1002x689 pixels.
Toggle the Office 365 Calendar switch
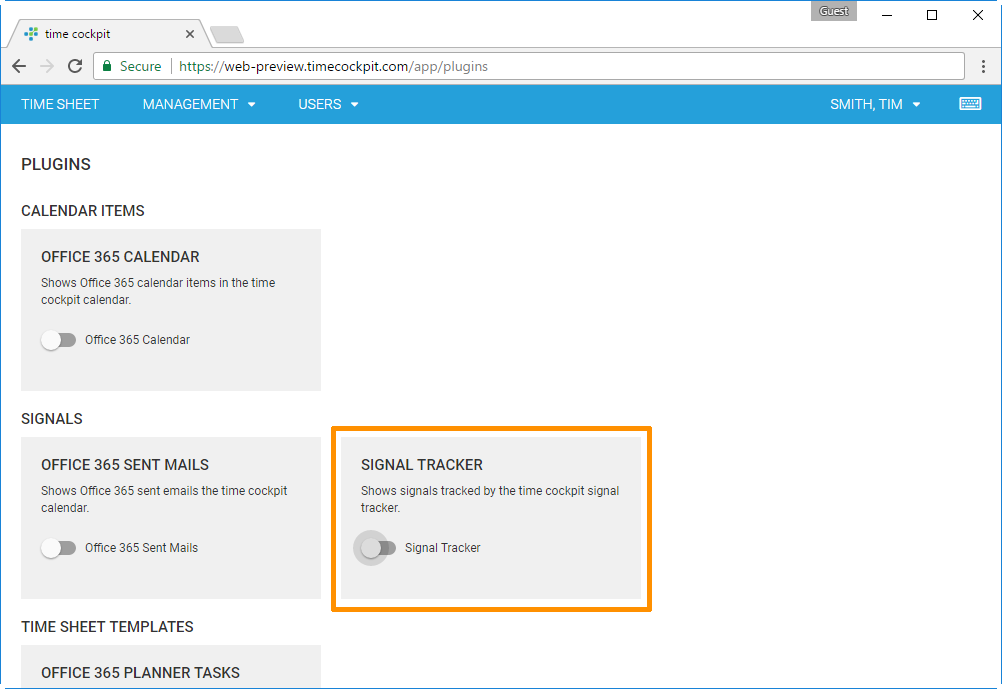pyautogui.click(x=58, y=340)
